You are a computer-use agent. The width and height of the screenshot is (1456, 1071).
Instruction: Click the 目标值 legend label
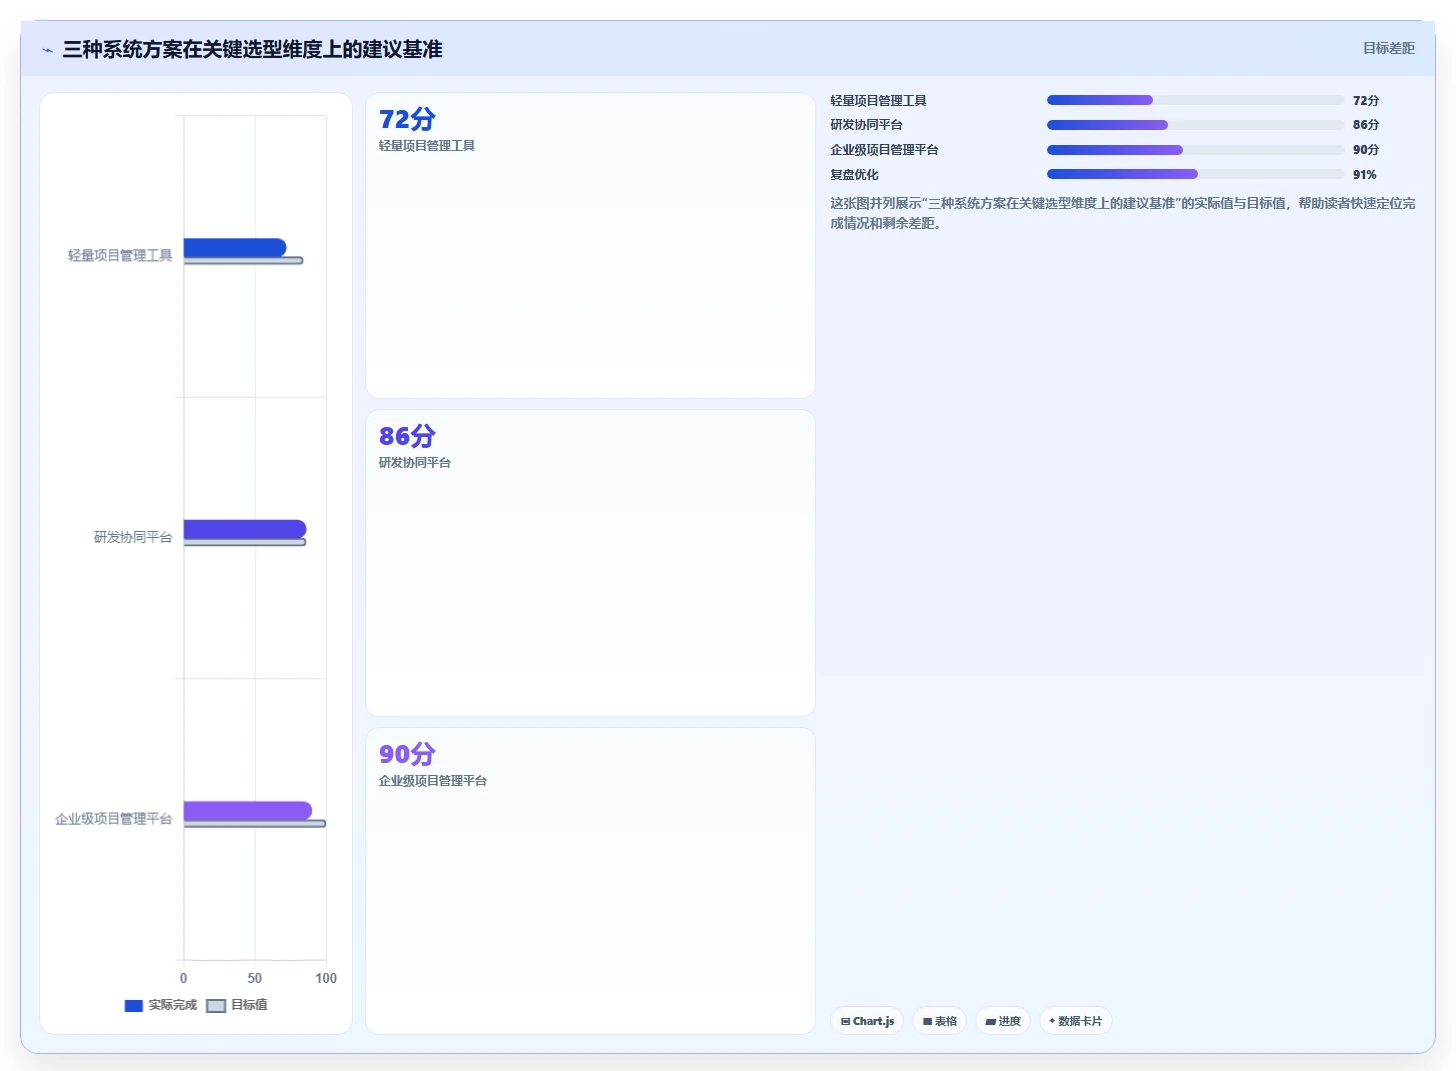[x=249, y=1005]
